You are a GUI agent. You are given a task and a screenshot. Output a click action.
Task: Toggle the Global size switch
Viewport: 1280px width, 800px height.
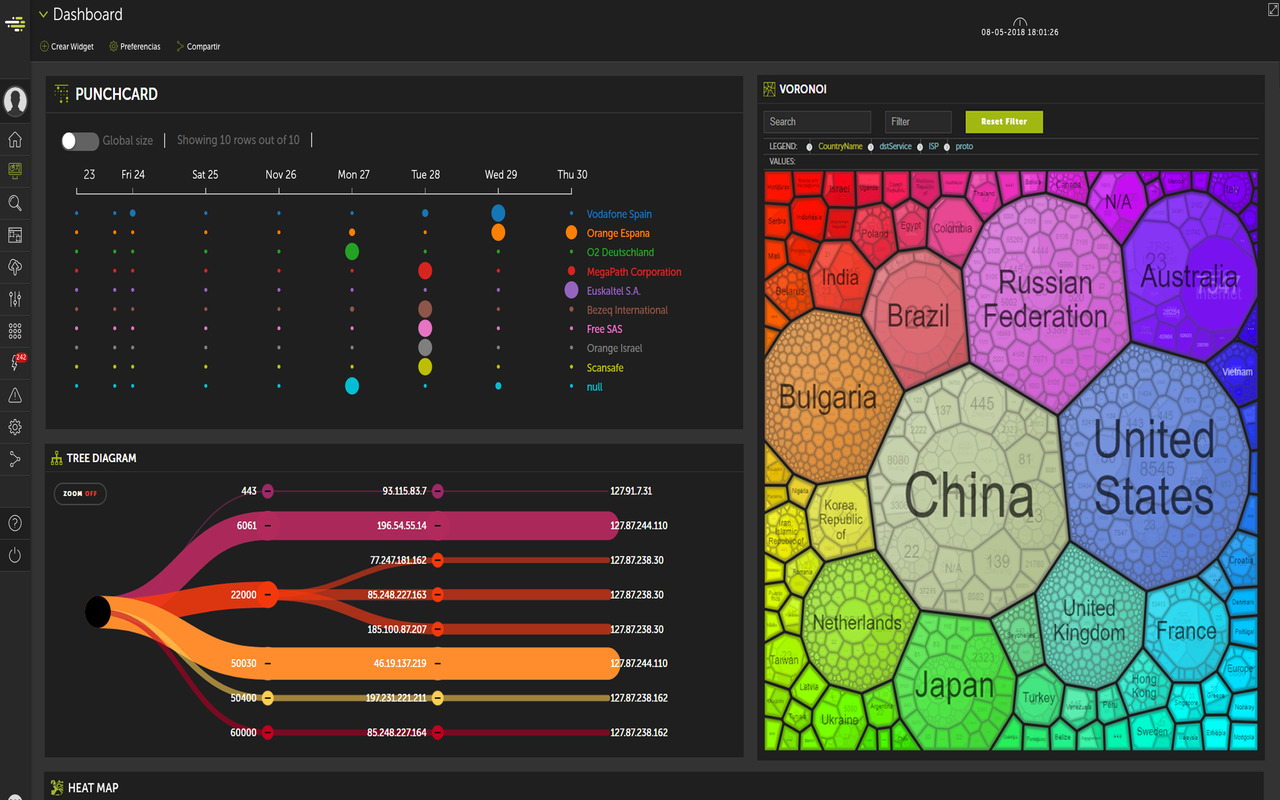(80, 141)
